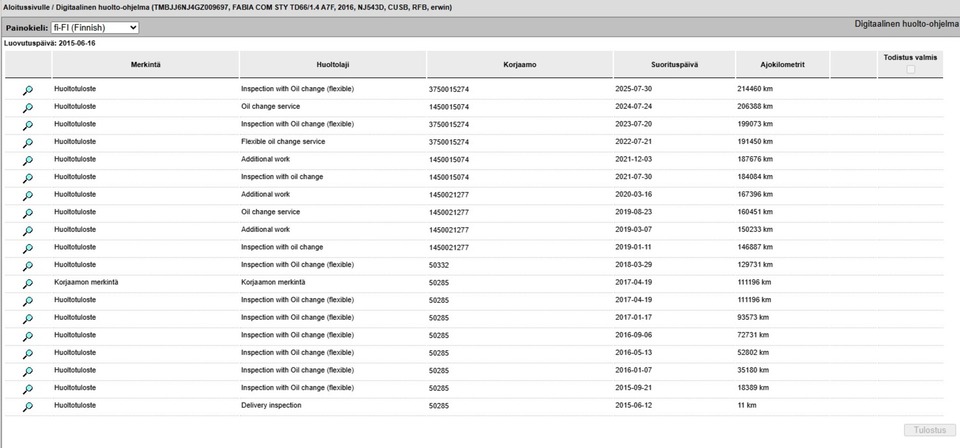Select the Korjaamo column header

(x=519, y=64)
